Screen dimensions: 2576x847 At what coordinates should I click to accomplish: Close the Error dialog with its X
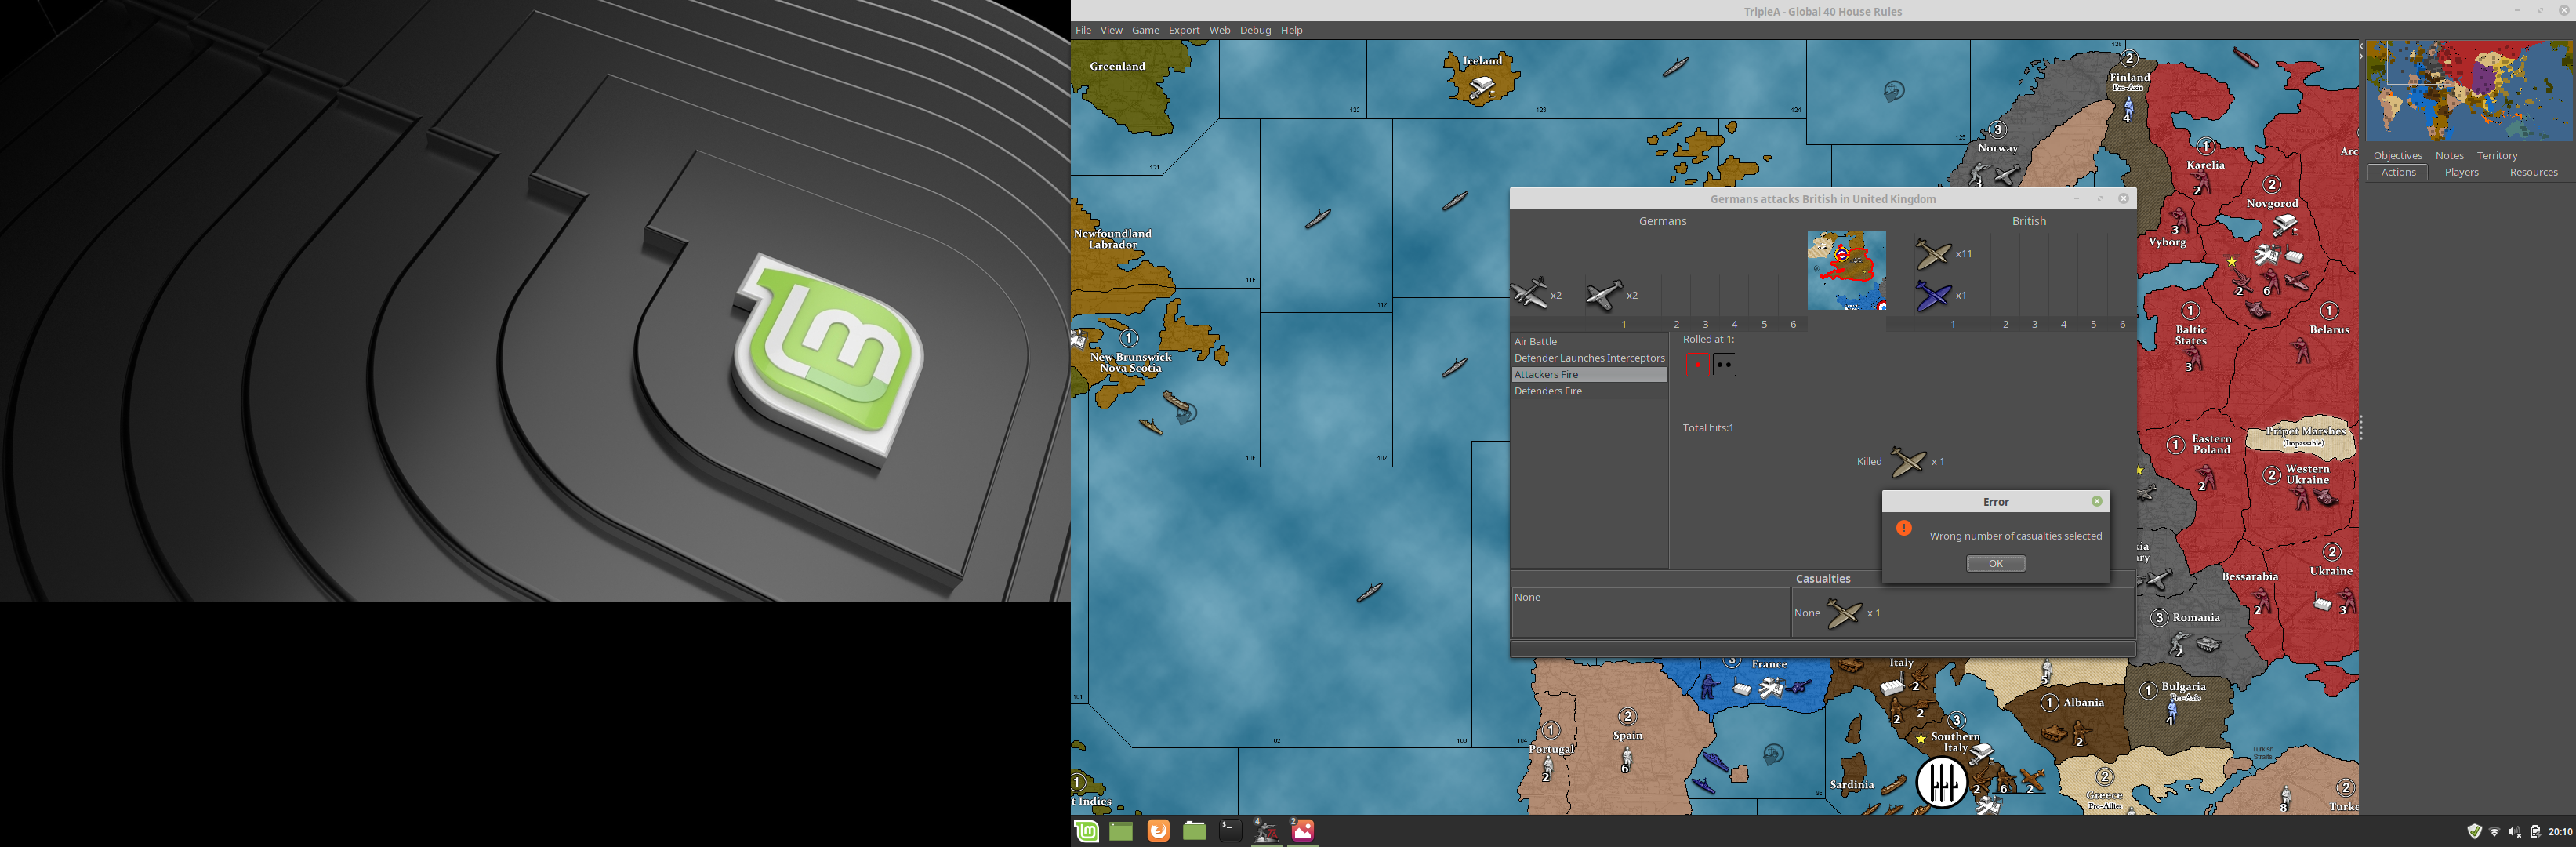(2096, 501)
